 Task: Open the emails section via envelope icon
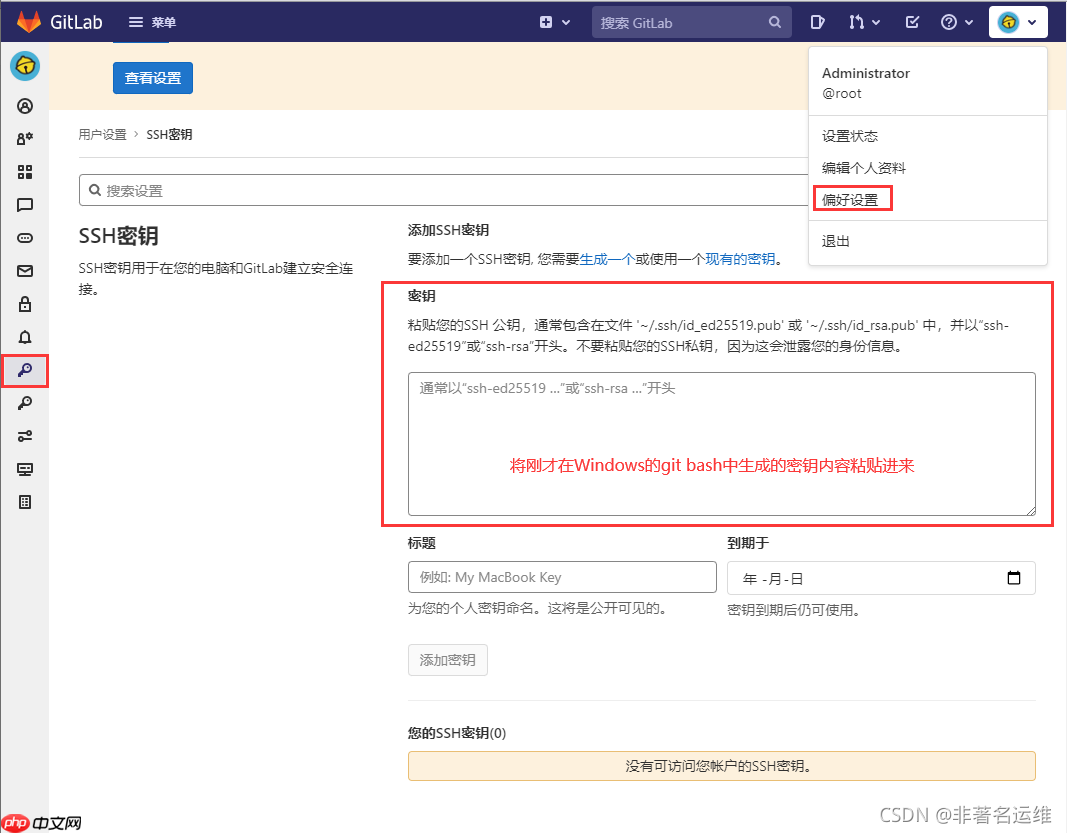coord(25,271)
